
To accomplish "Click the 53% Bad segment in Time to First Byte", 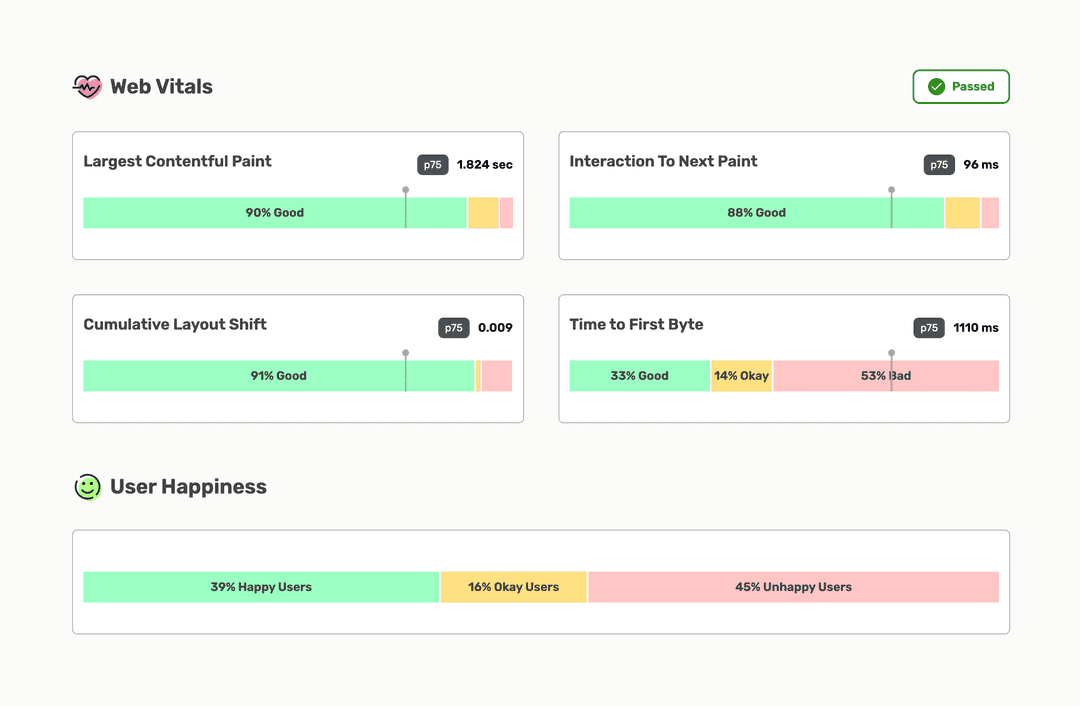I will (885, 375).
